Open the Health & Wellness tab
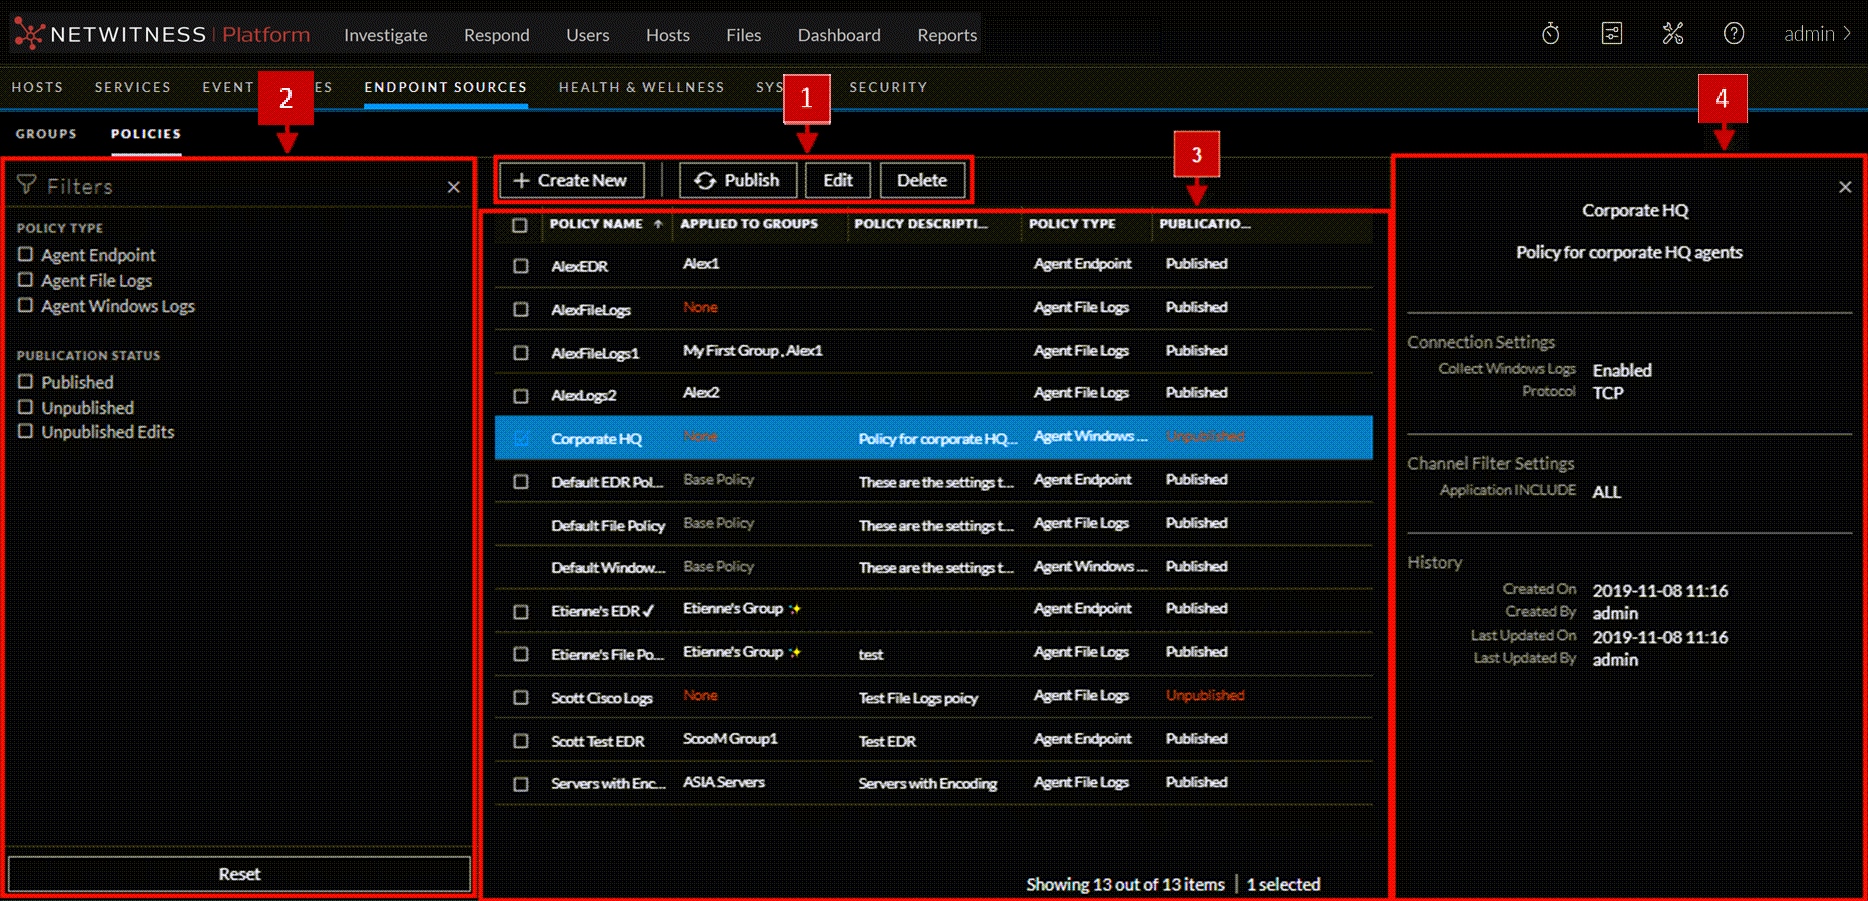This screenshot has width=1868, height=901. [x=641, y=87]
